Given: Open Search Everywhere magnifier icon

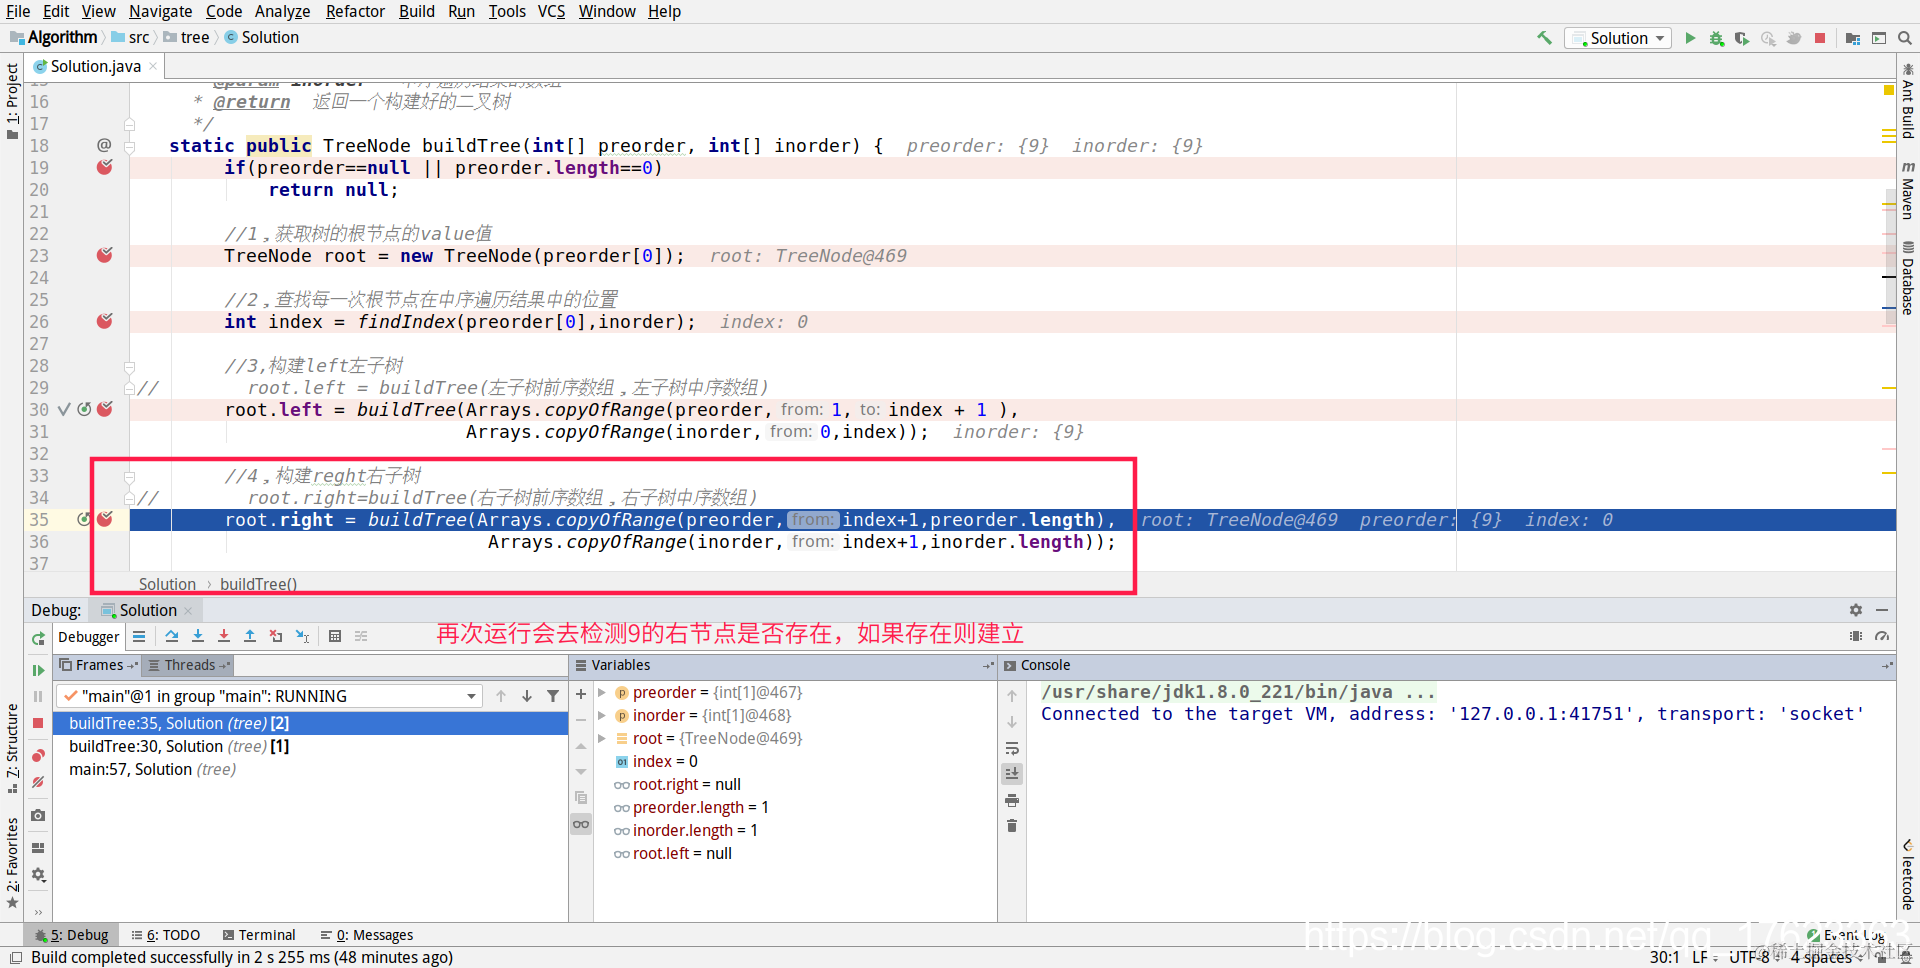Looking at the screenshot, I should pos(1905,38).
